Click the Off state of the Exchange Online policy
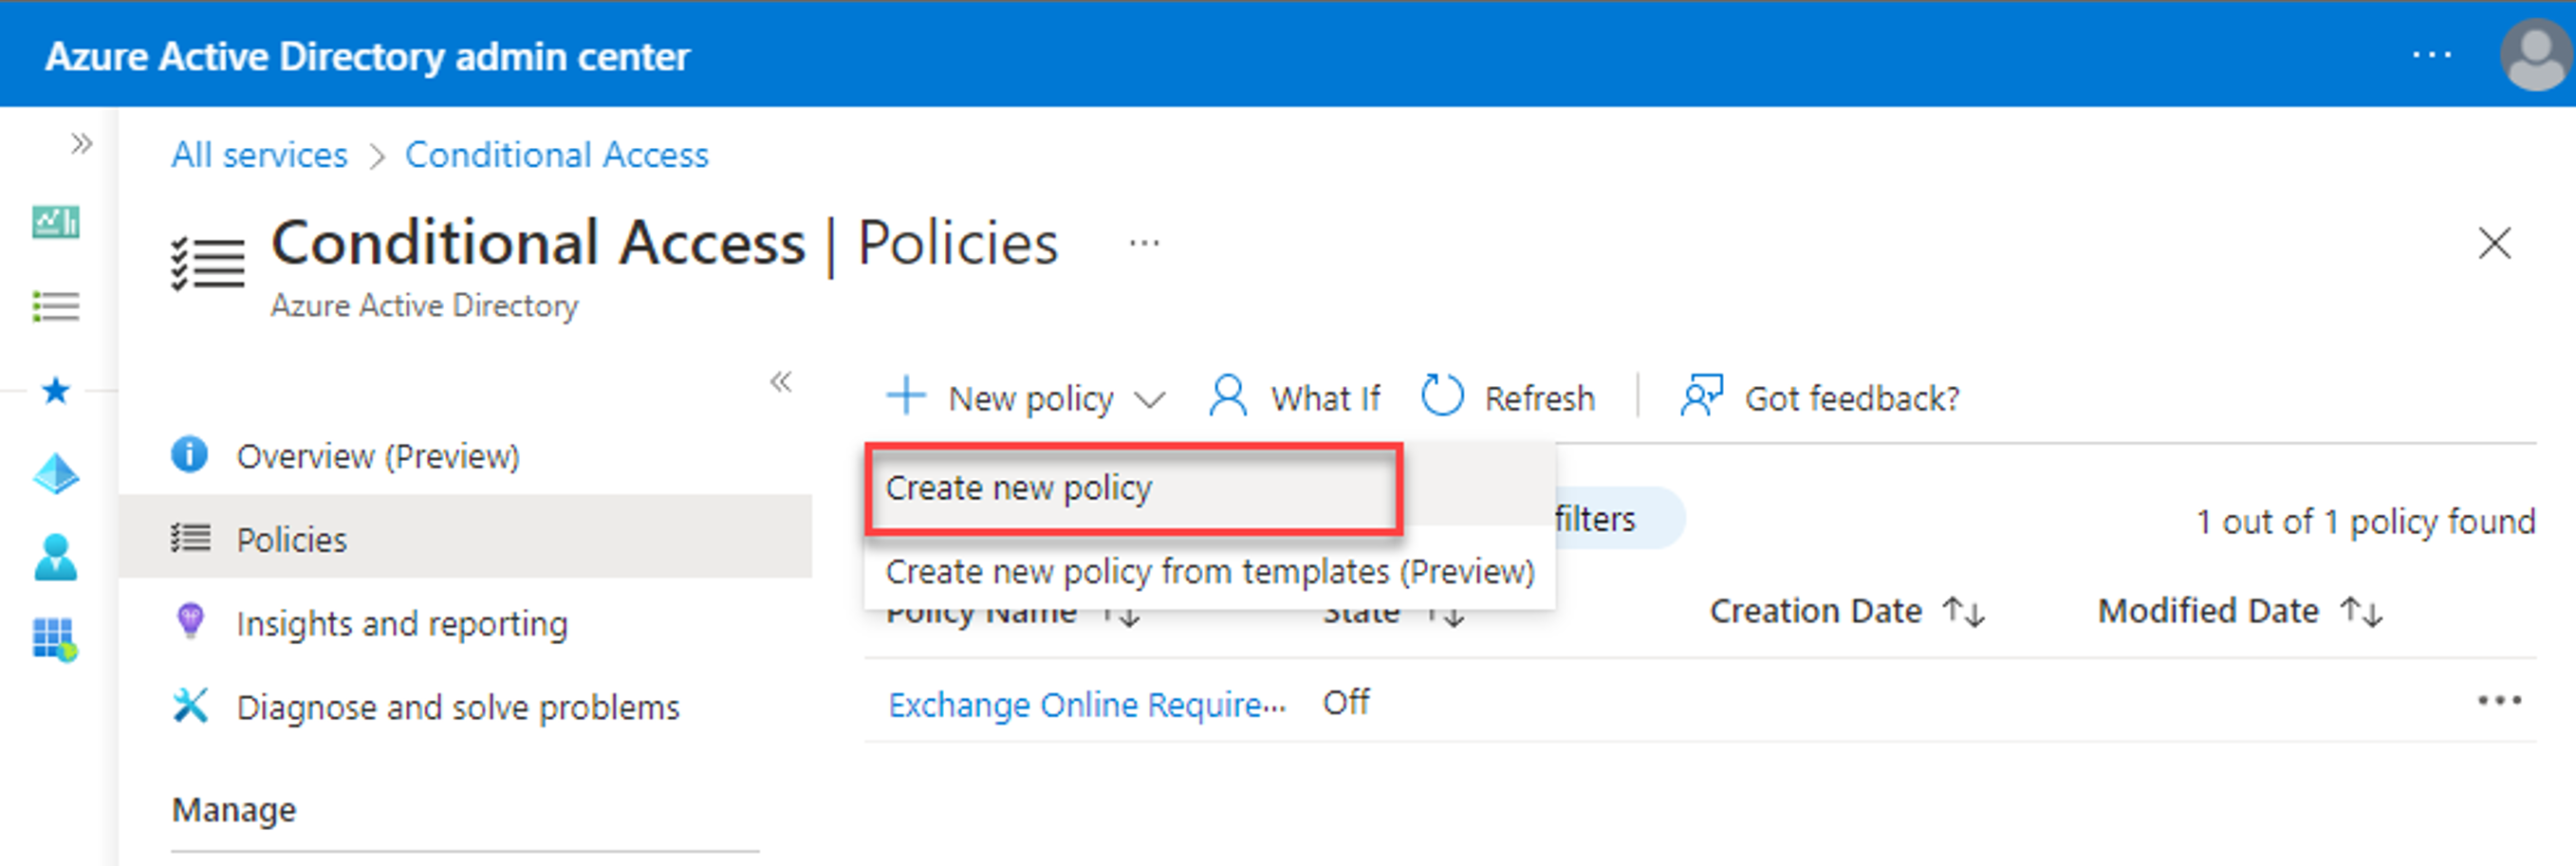 (x=1346, y=703)
